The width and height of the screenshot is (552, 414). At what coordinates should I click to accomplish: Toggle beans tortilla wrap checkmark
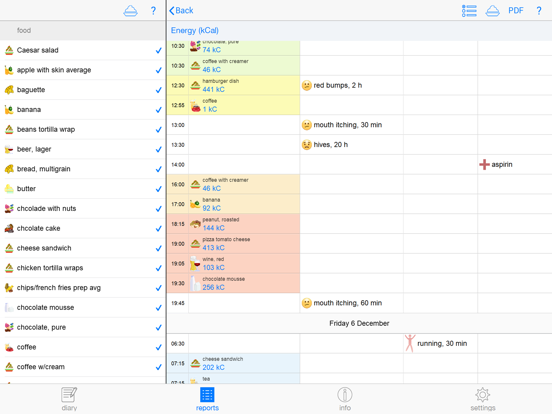tap(158, 130)
